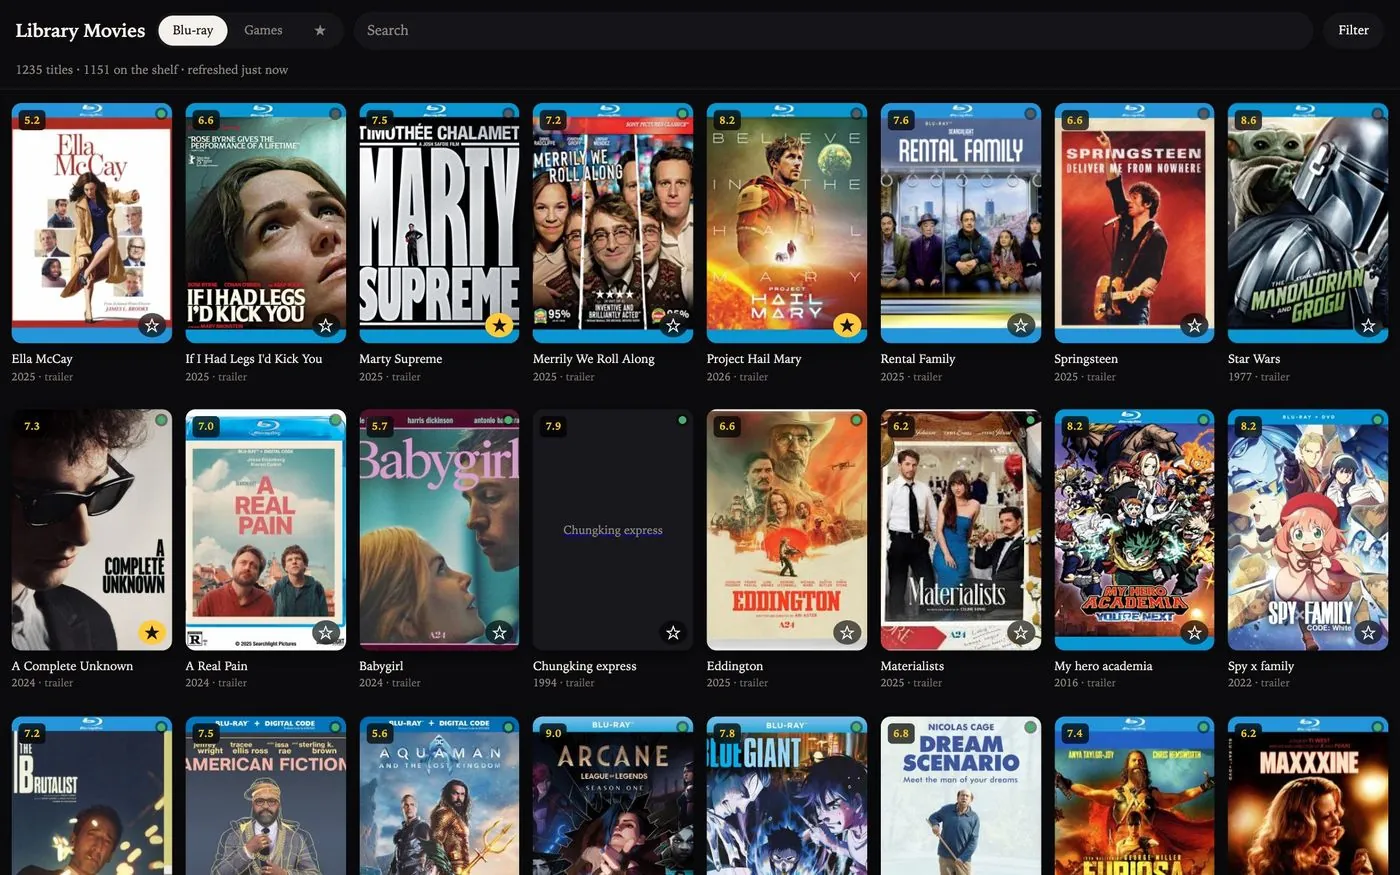
Task: Unfavorite A Complete Unknown via gold star
Action: coord(152,632)
